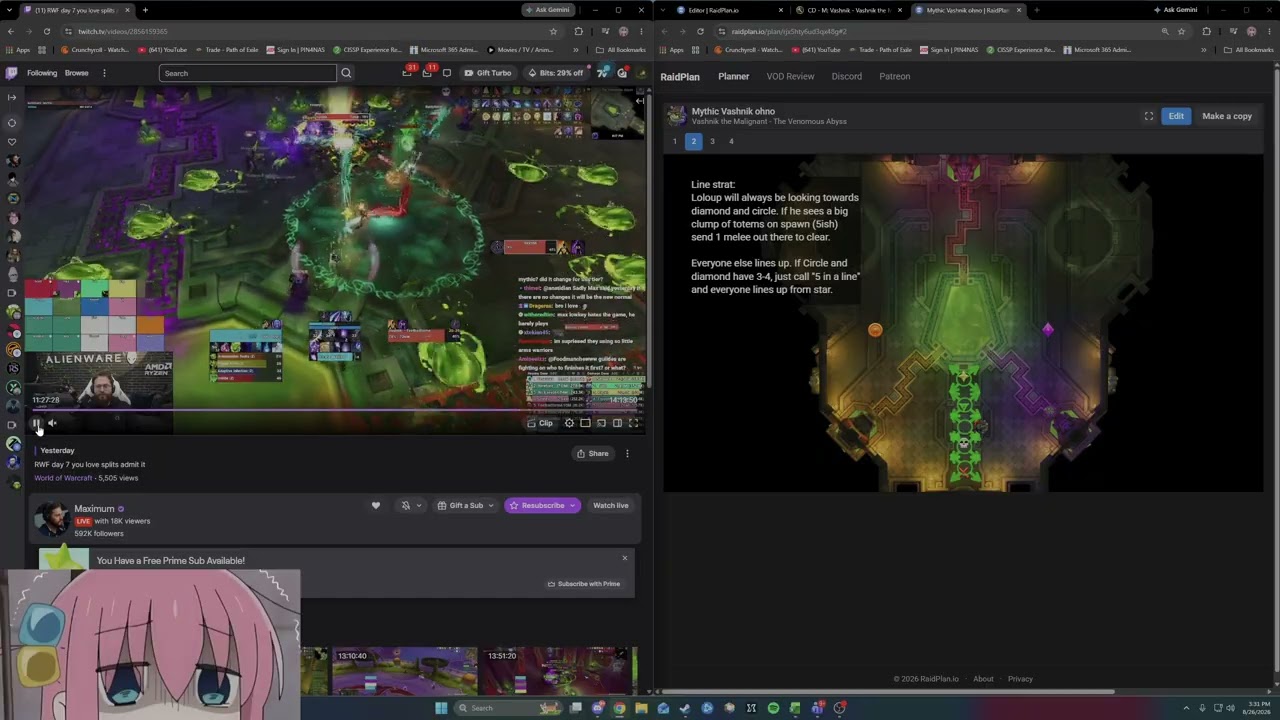Image resolution: width=1280 pixels, height=720 pixels.
Task: Open the About link in RaidPlan footer
Action: (984, 679)
